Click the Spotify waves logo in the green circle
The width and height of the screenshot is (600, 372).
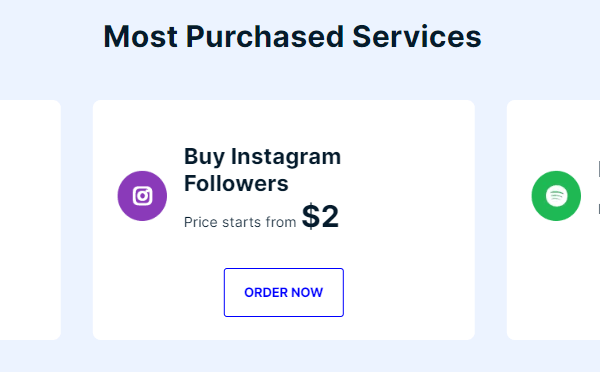(556, 196)
